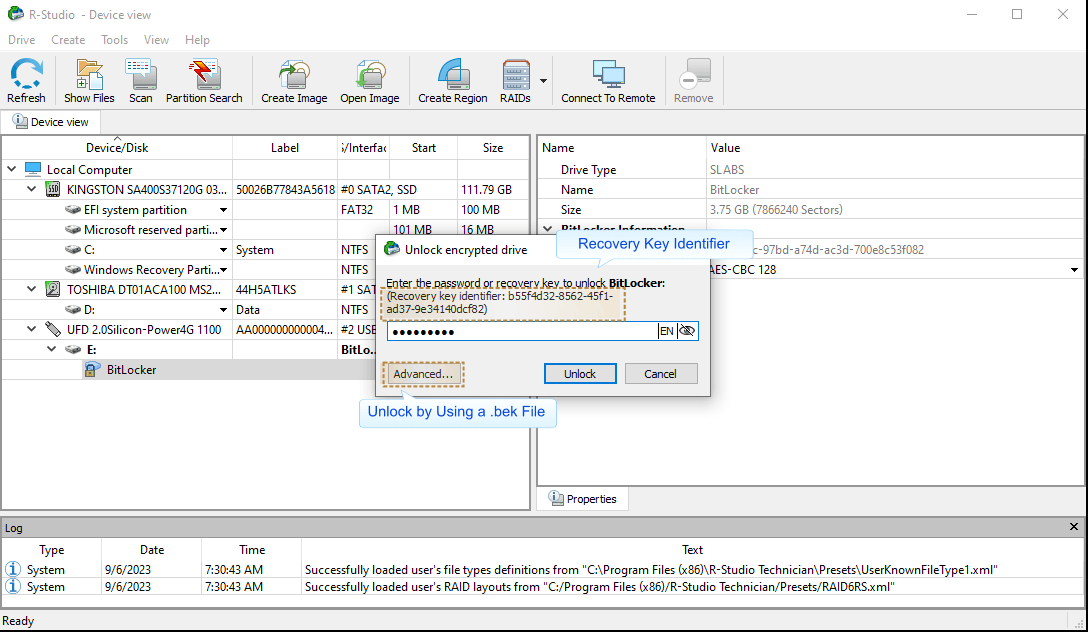Open the AES-CBC 128 encryption dropdown
The width and height of the screenshot is (1088, 632).
point(1074,270)
